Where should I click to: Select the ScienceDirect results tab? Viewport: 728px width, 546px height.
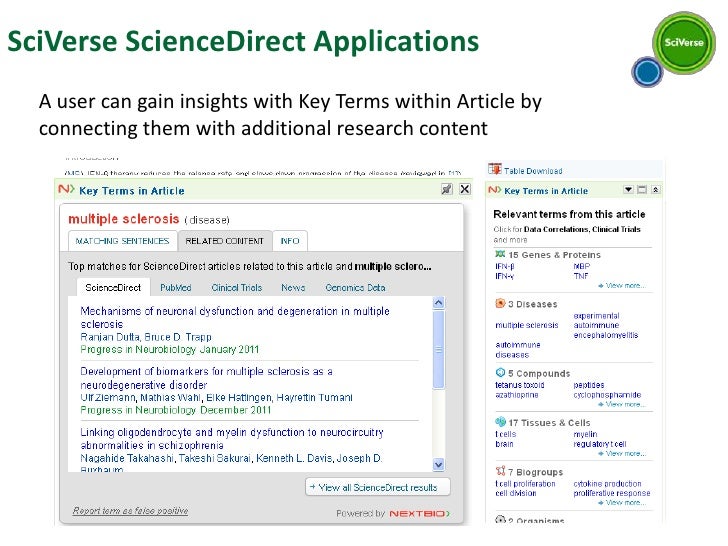tap(113, 287)
